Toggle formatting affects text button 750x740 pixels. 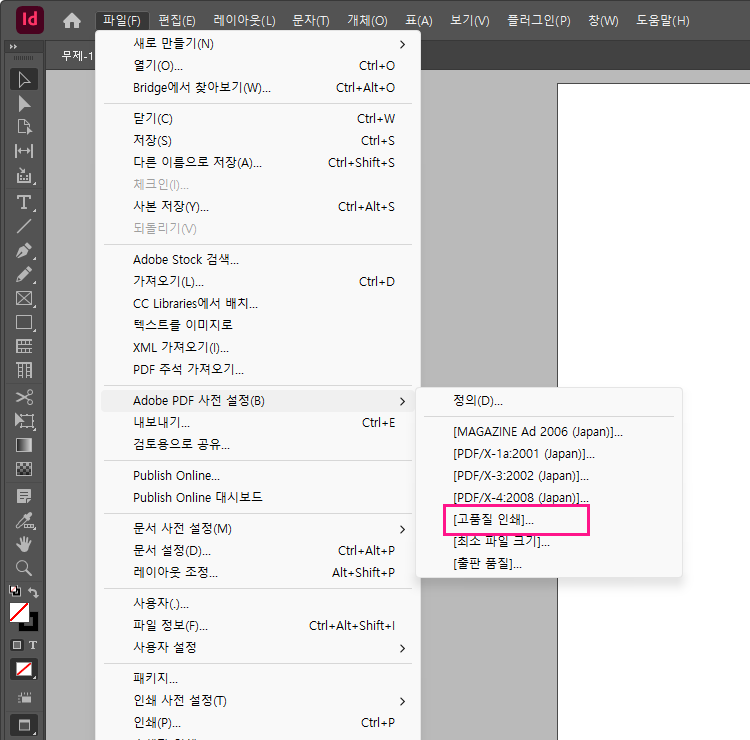coord(32,645)
